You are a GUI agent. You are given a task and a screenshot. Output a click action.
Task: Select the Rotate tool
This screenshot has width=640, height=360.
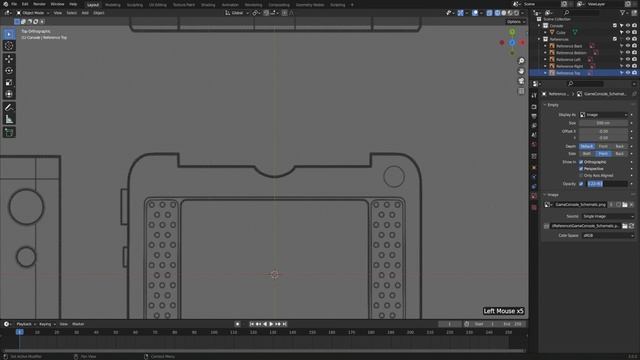[9, 71]
